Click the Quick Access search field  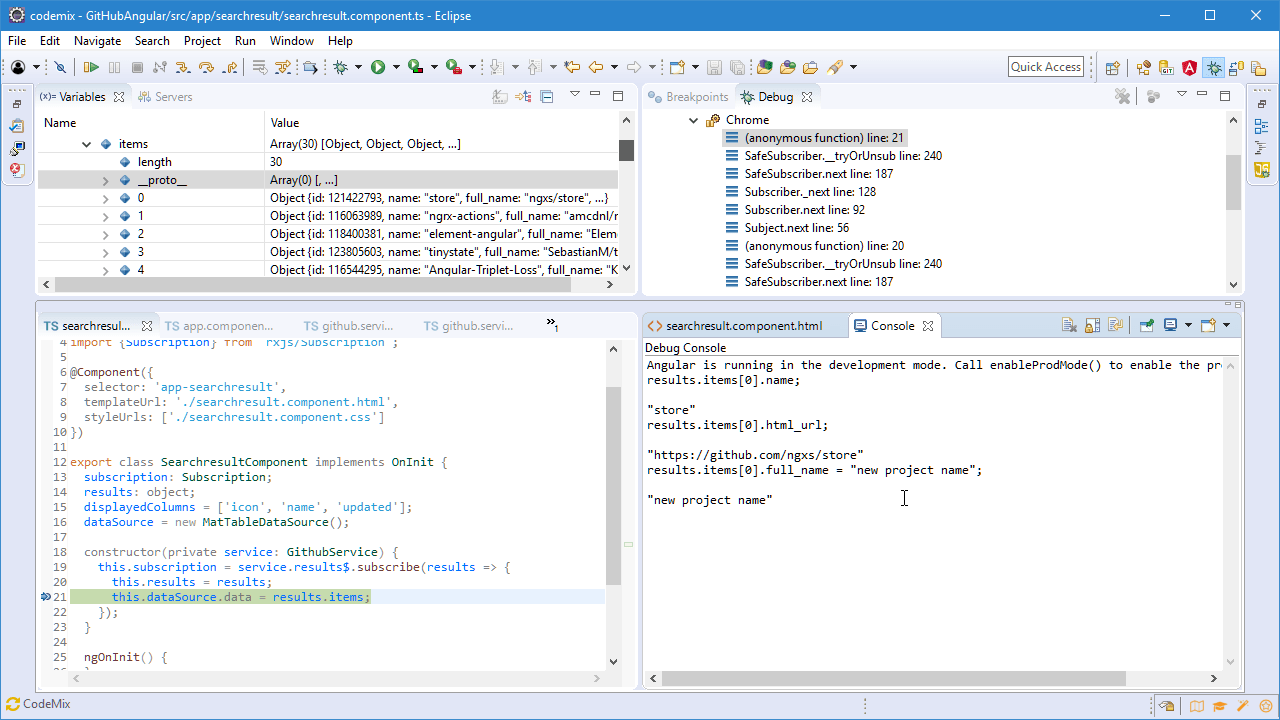point(1045,67)
